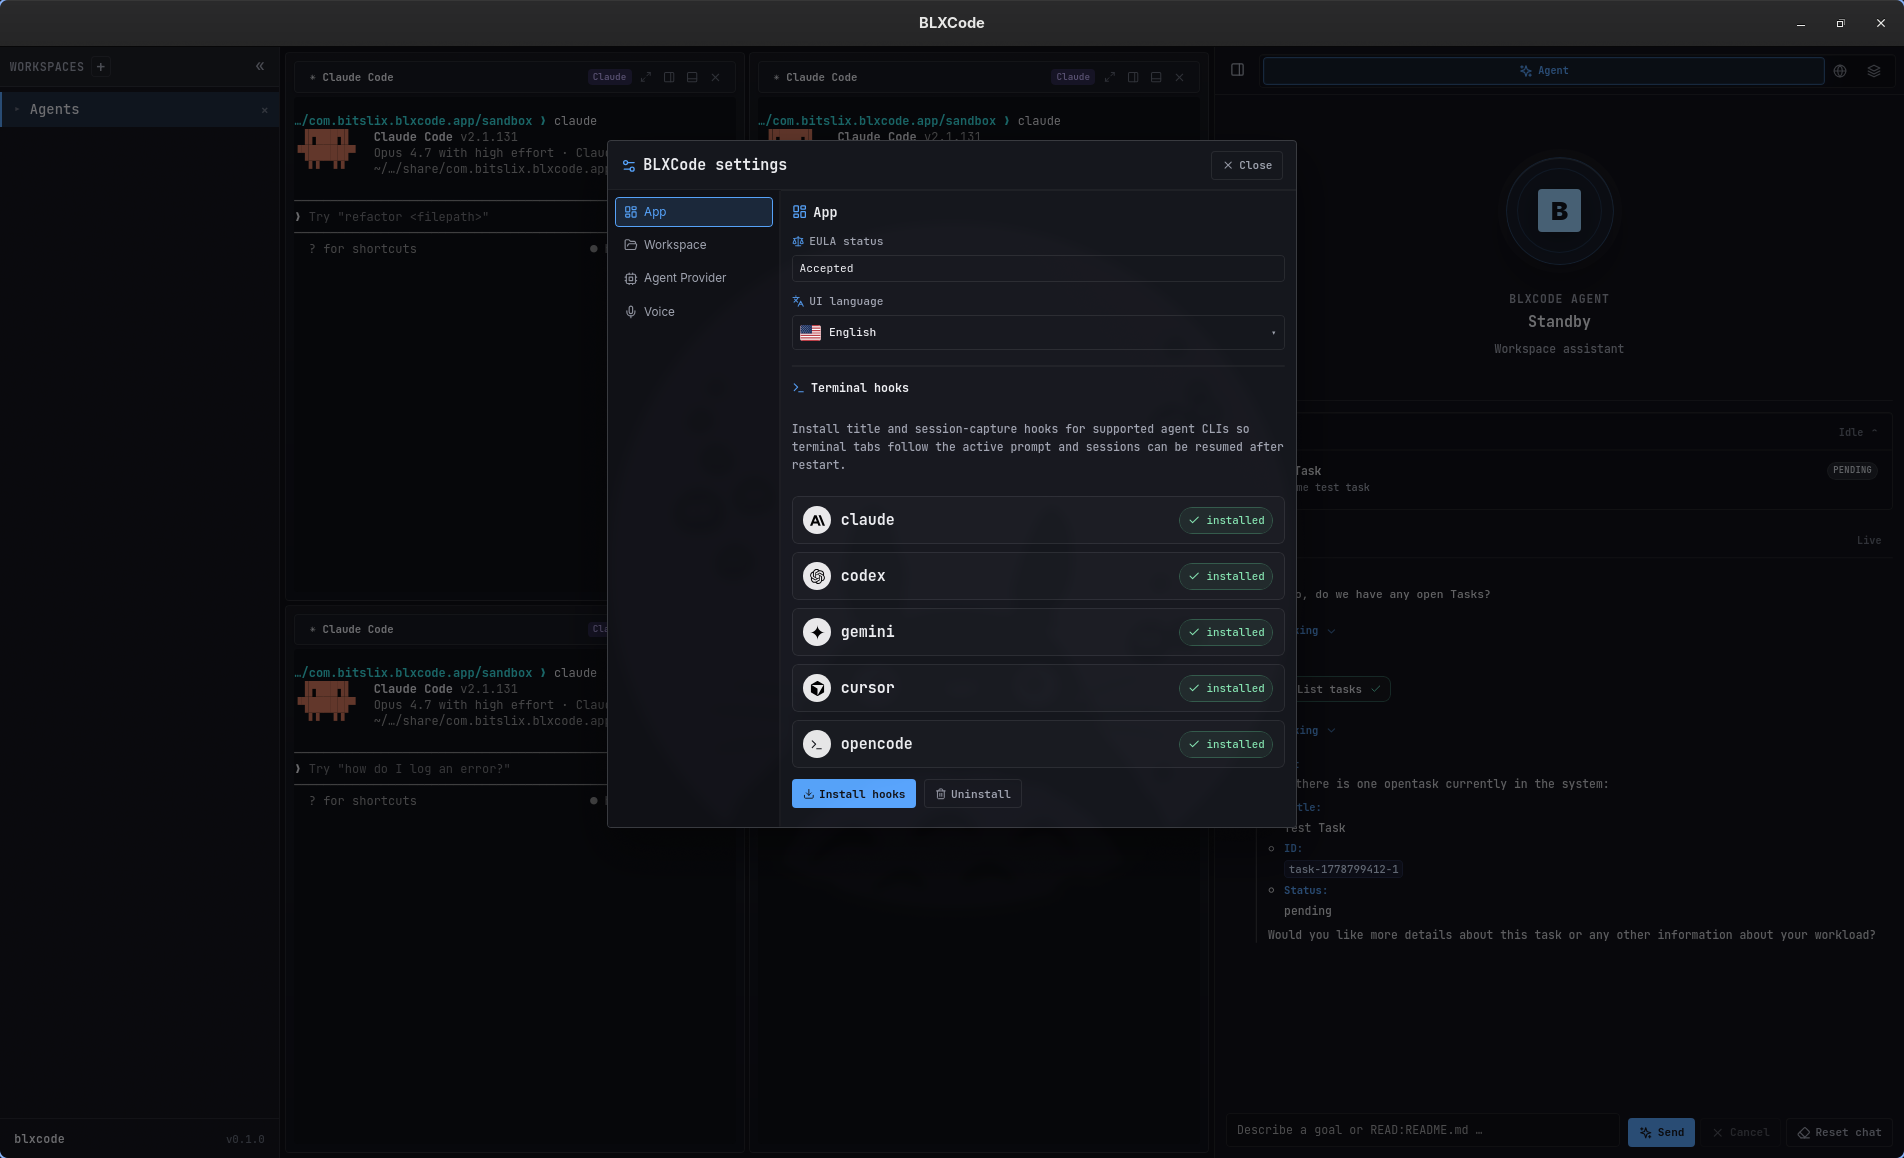Maximize the BLXCode window
The image size is (1904, 1158).
1840,23
